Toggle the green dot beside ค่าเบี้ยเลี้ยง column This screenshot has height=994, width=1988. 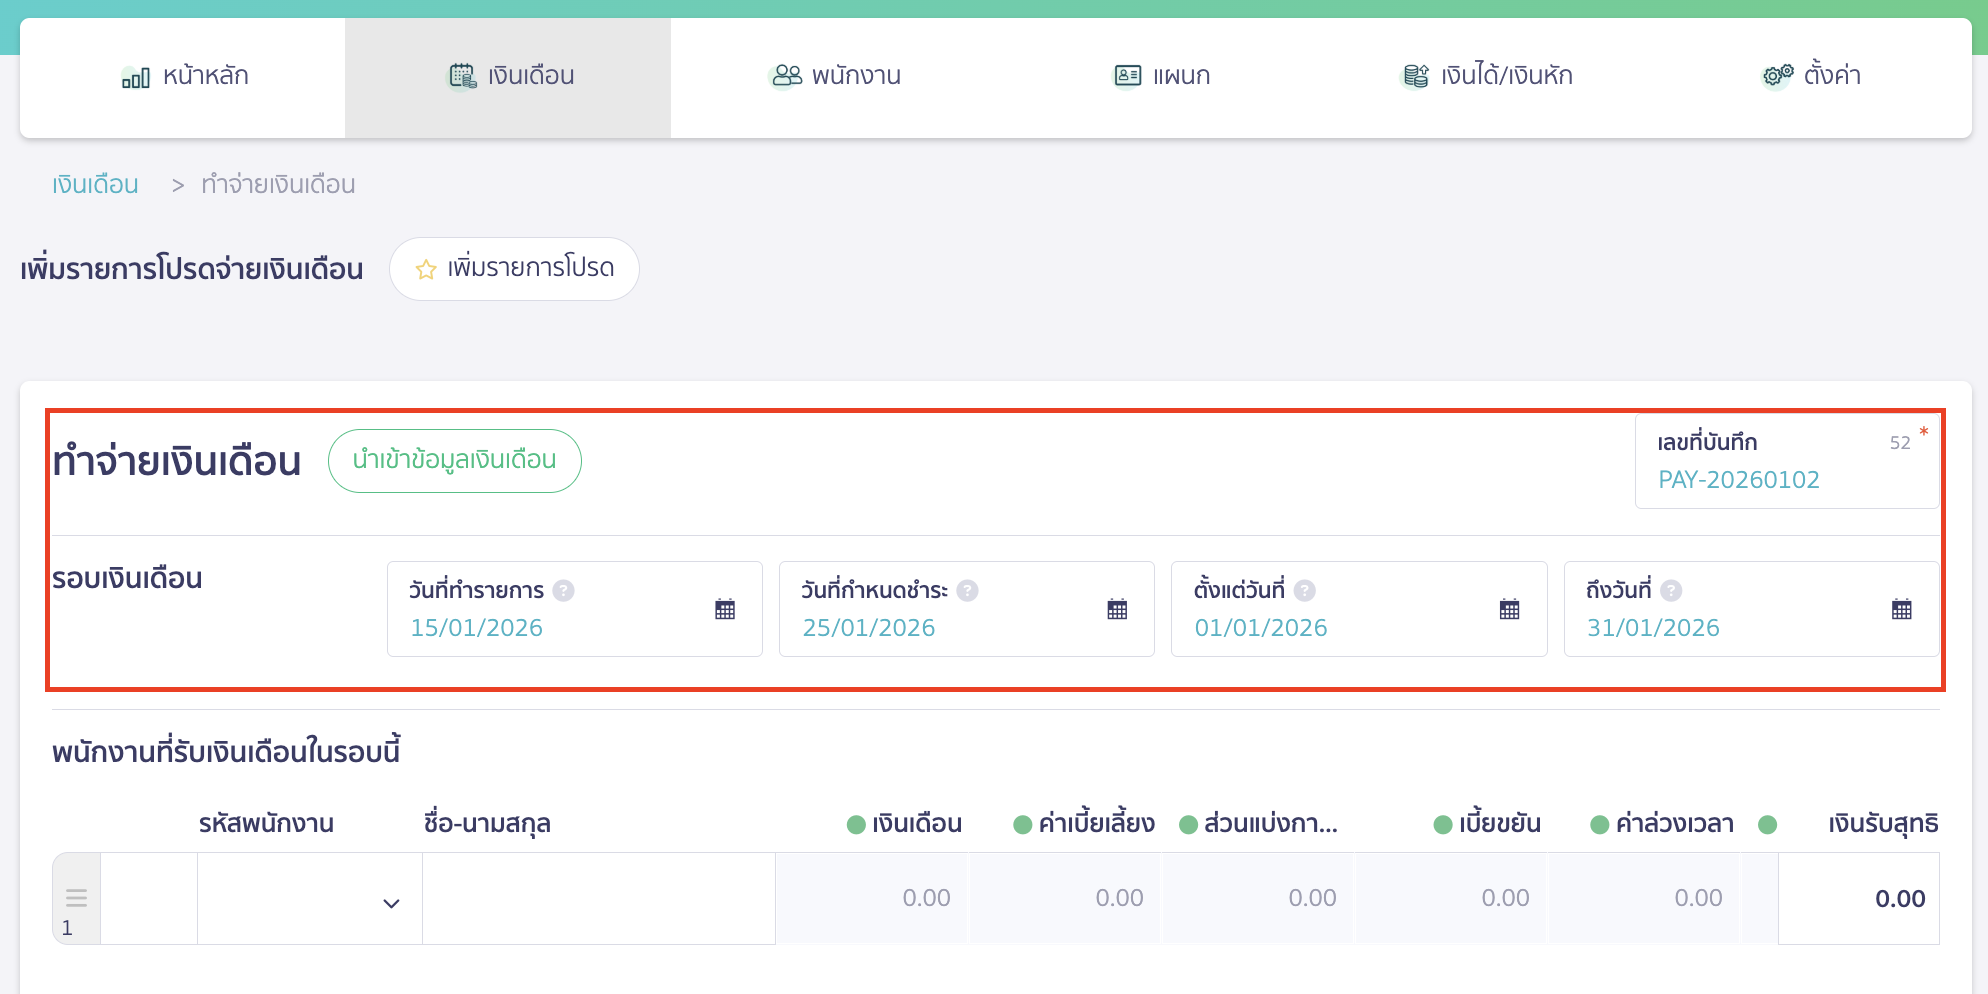tap(1022, 825)
